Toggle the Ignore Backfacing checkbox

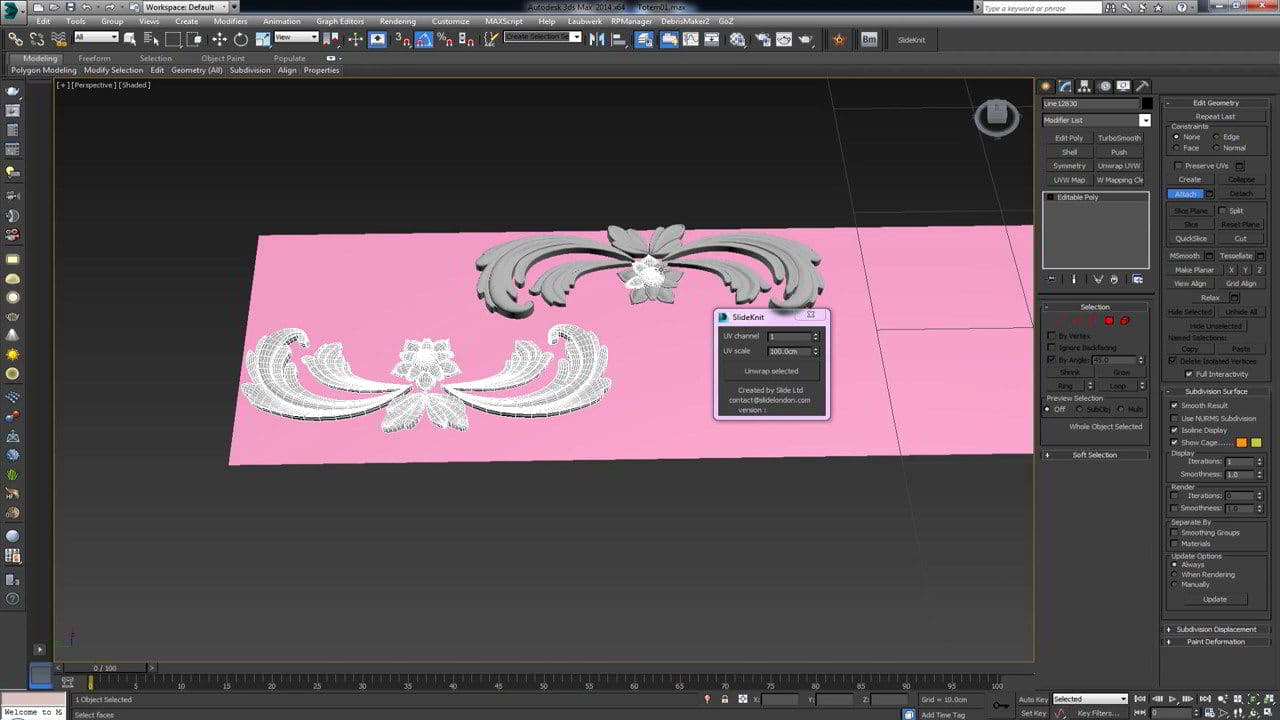1050,348
